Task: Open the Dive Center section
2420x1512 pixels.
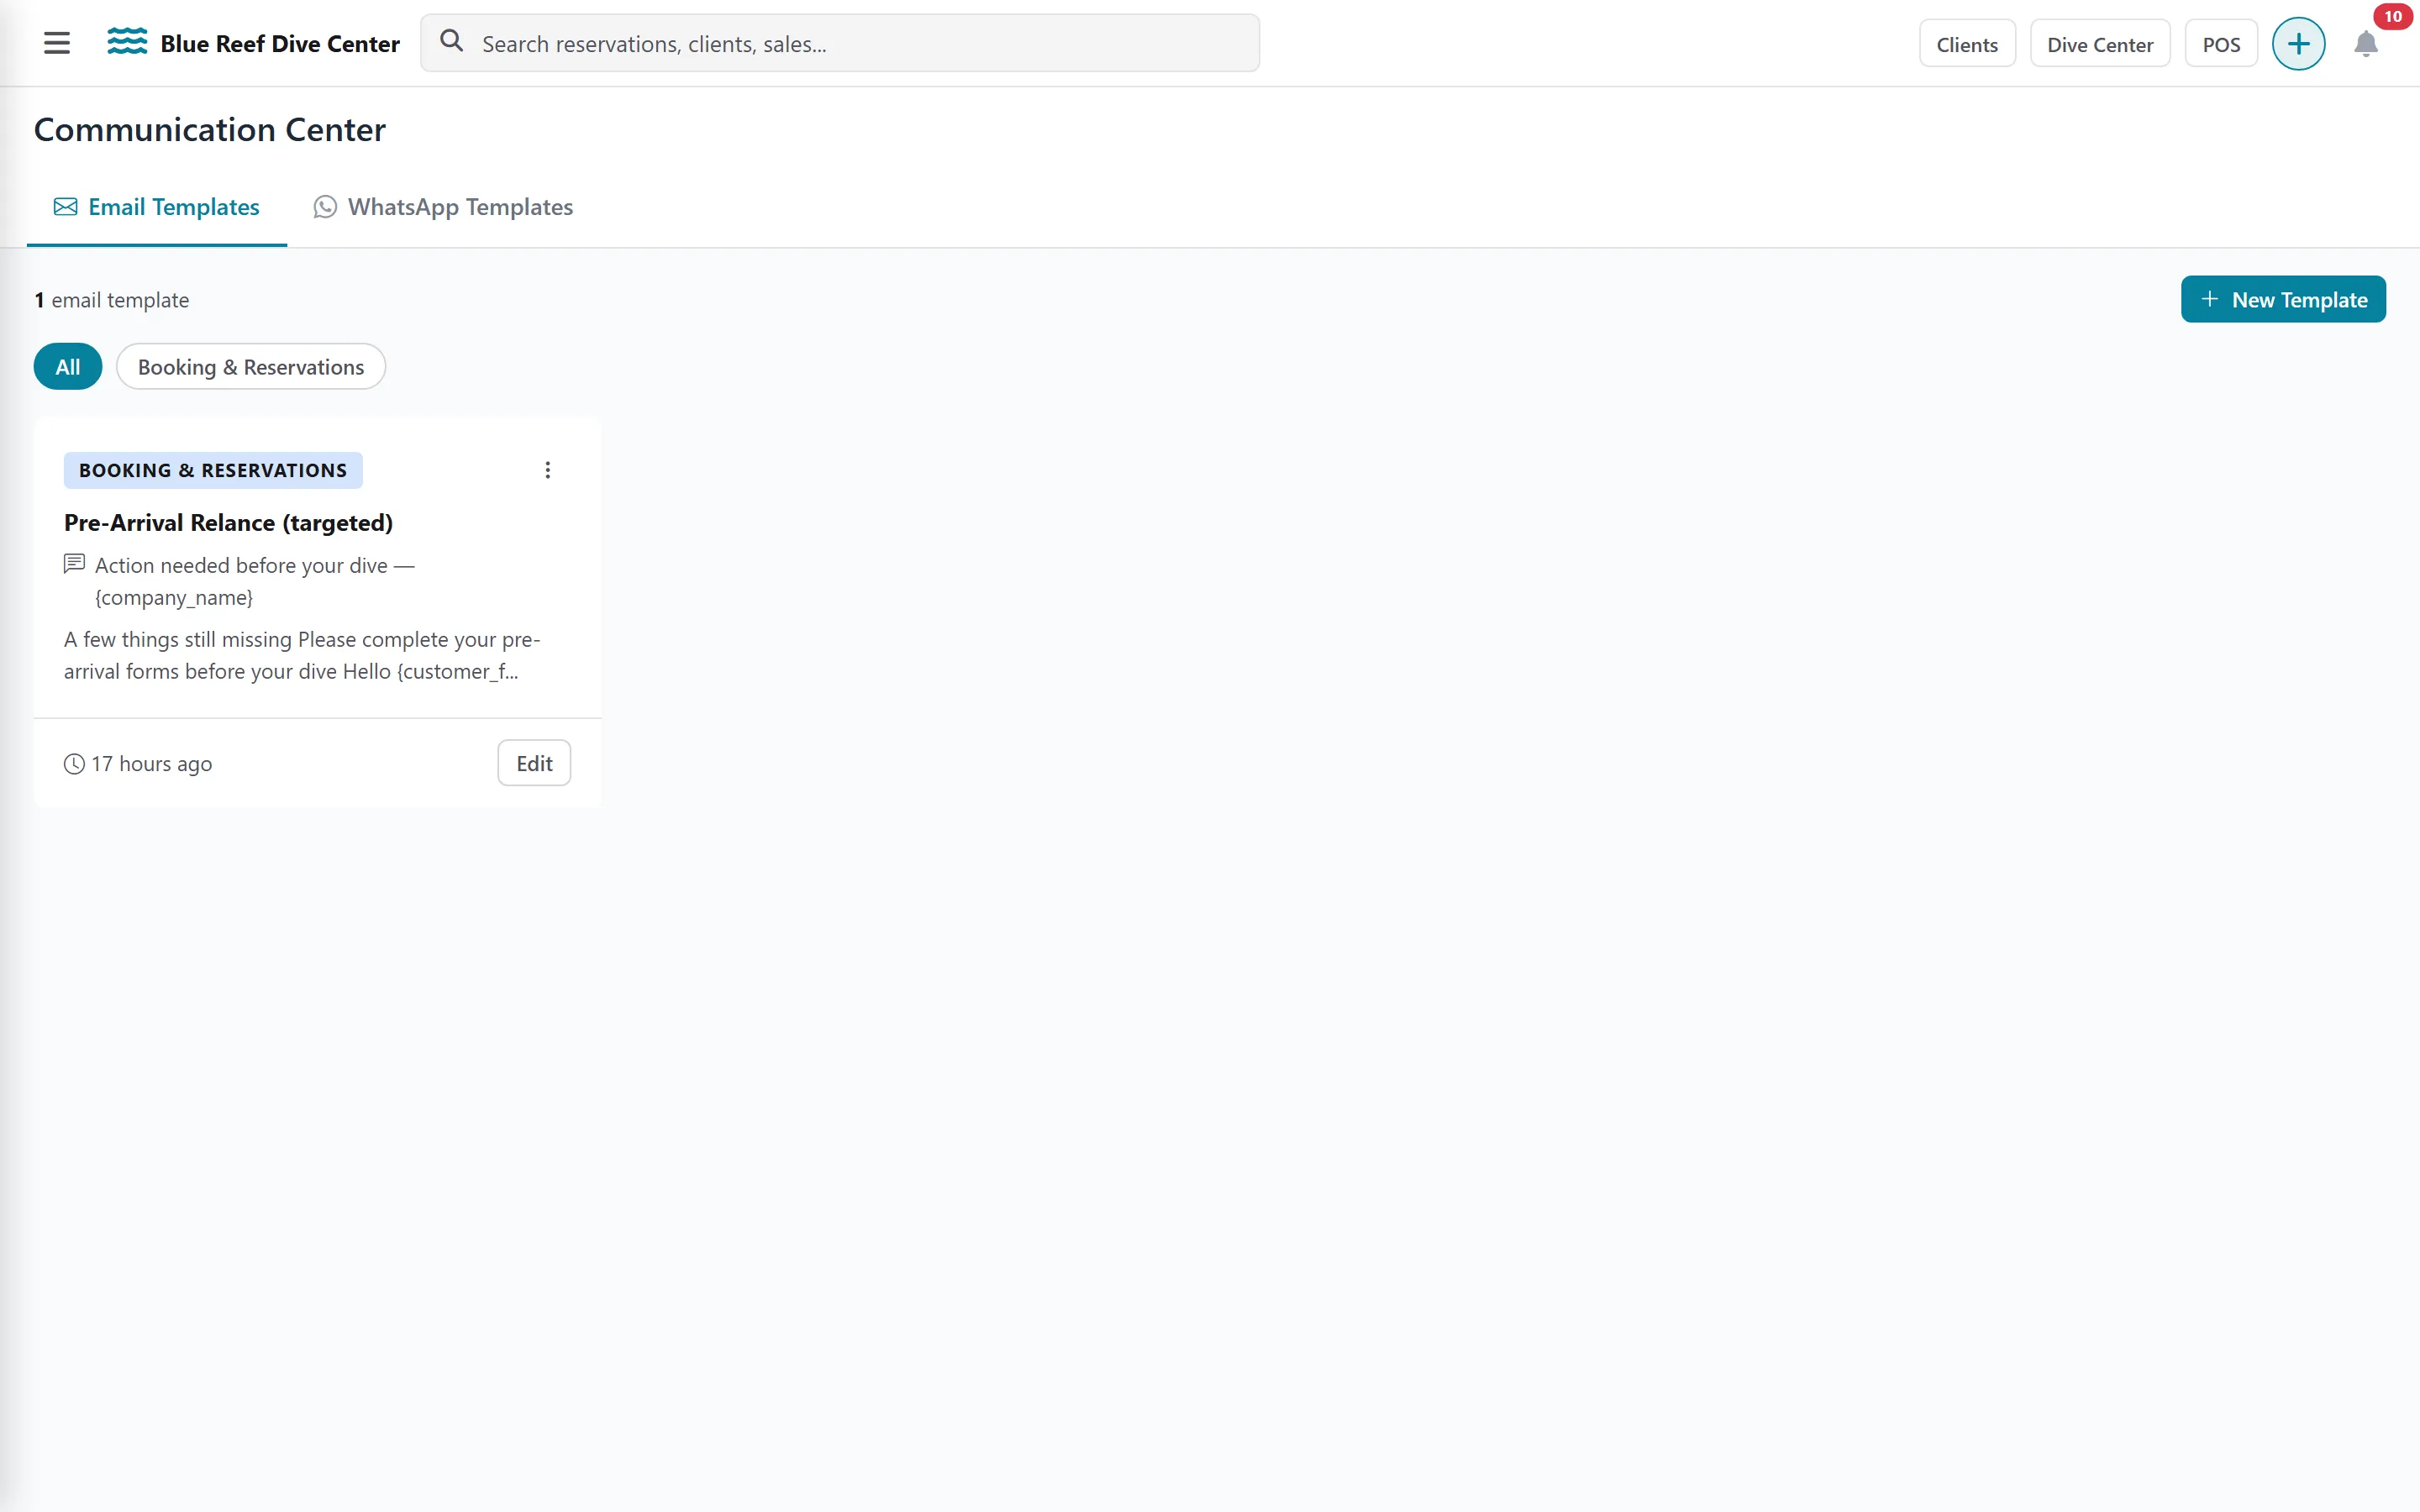Action: [2100, 44]
